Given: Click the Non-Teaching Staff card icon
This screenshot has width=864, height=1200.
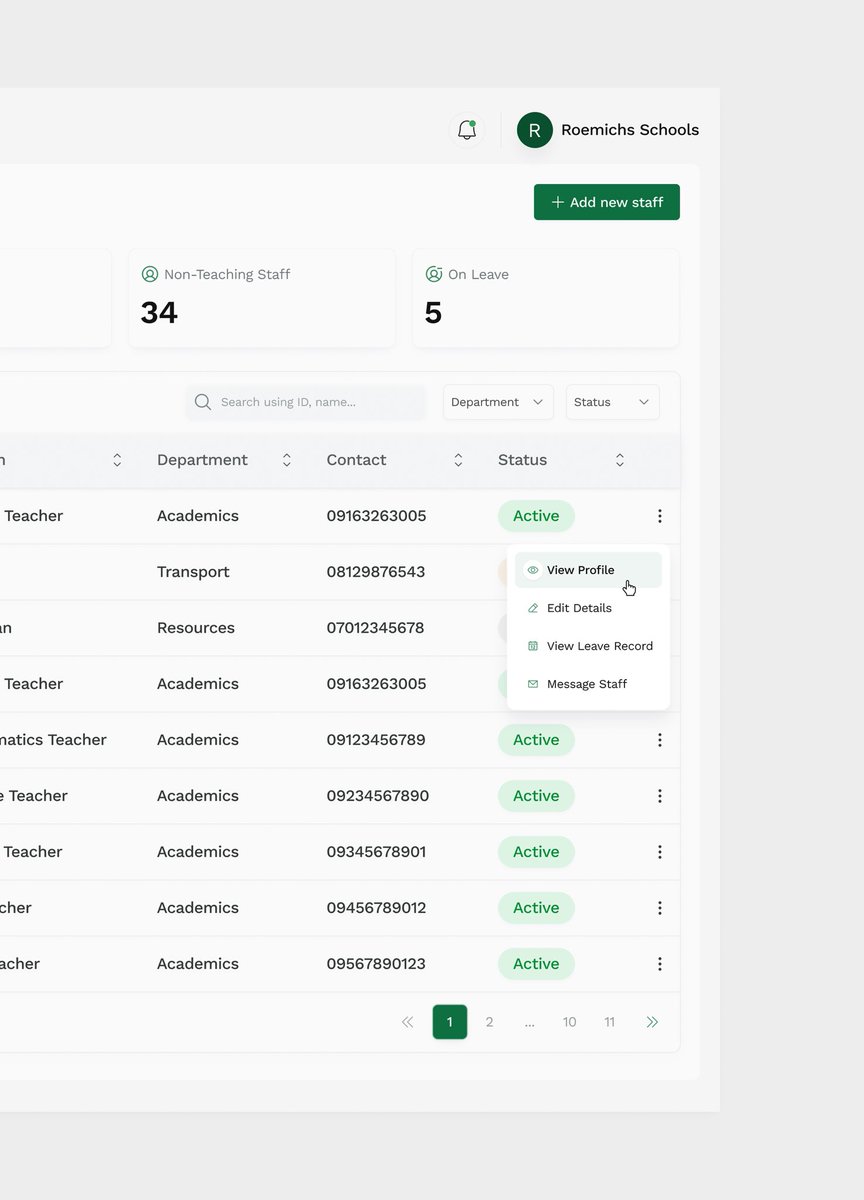Looking at the screenshot, I should pyautogui.click(x=150, y=274).
